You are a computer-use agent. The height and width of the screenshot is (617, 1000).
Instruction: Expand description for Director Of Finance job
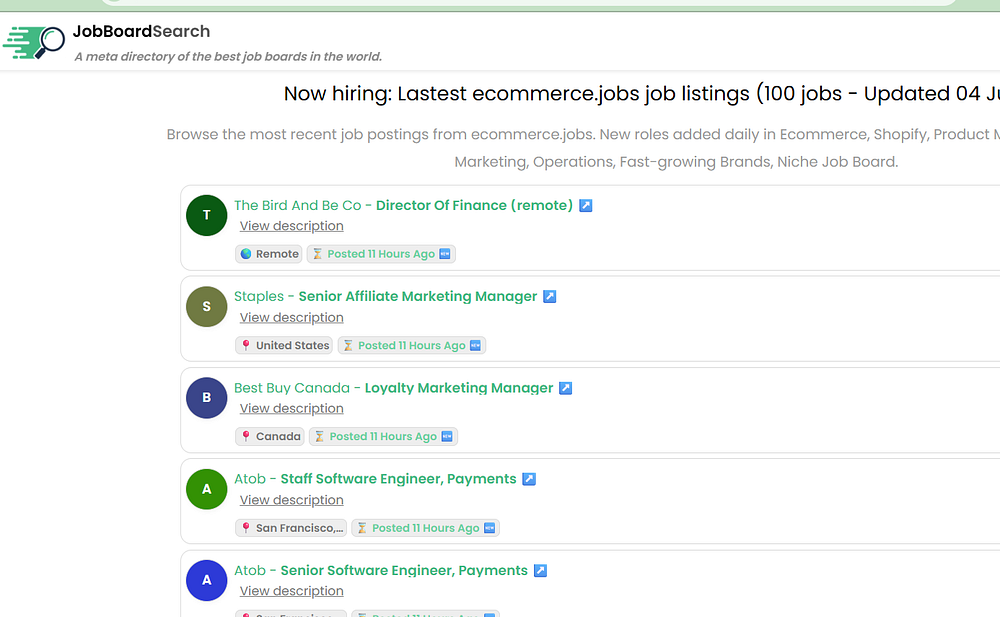click(x=291, y=226)
